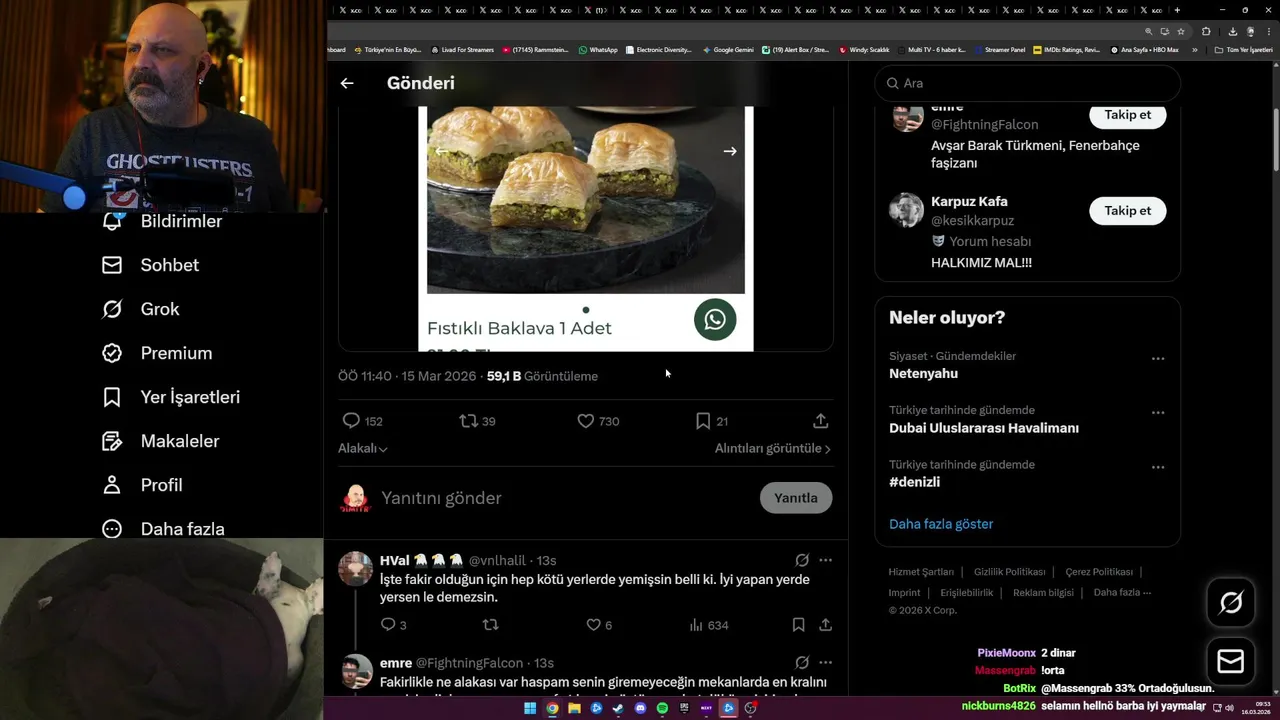Open Karpuz Kafa's profile avatar

pos(907,210)
